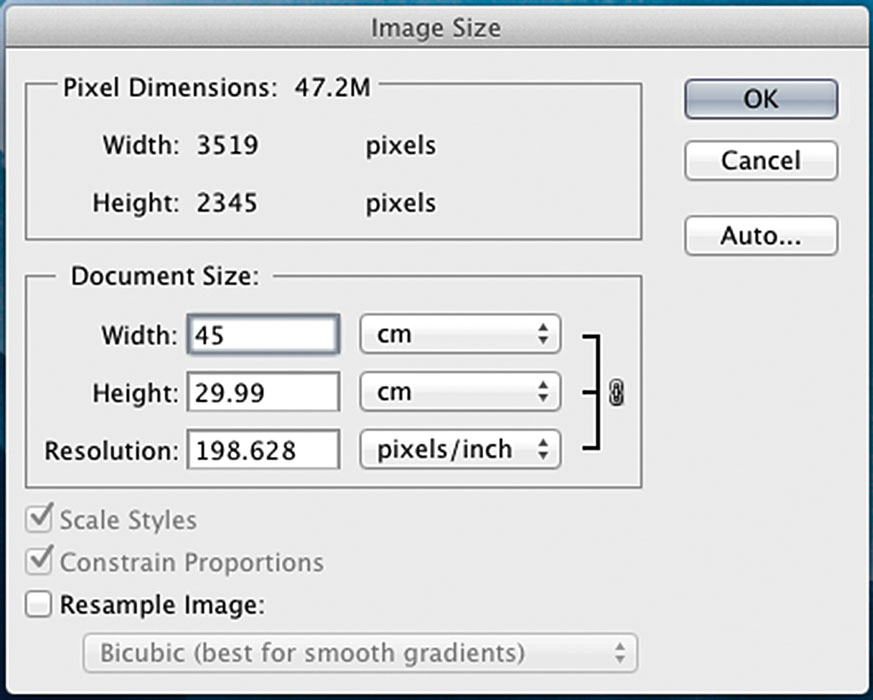Click the document Height field showing 29.99

(263, 392)
